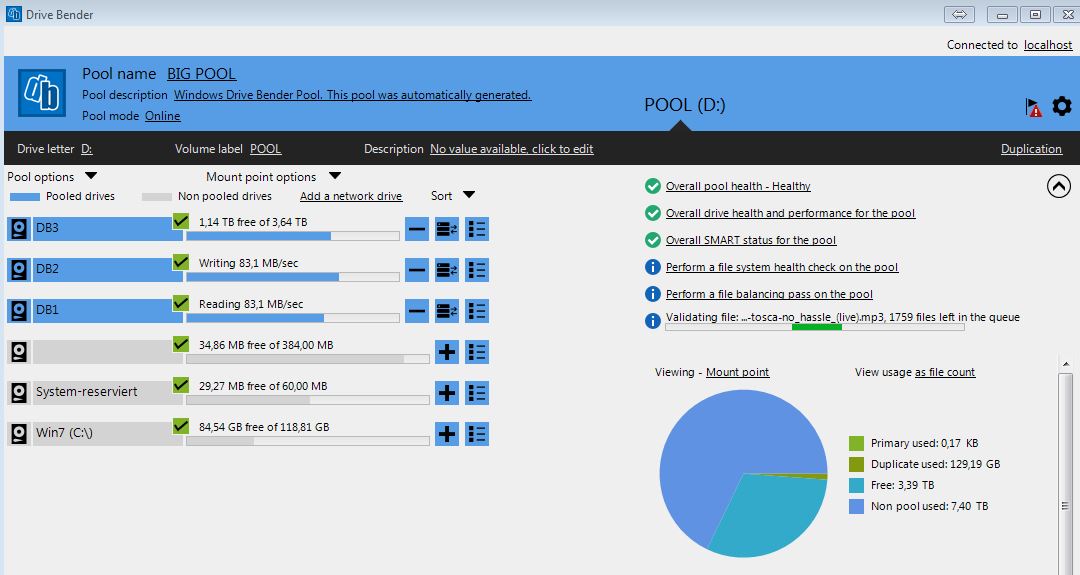Toggle the checkbox on System-reserviert drive
Image resolution: width=1080 pixels, height=575 pixels.
pyautogui.click(x=180, y=384)
